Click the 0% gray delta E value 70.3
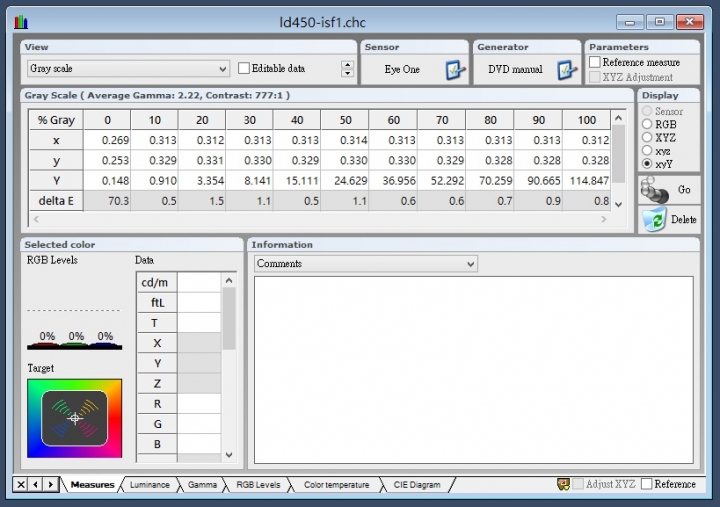This screenshot has width=720, height=507. 107,201
